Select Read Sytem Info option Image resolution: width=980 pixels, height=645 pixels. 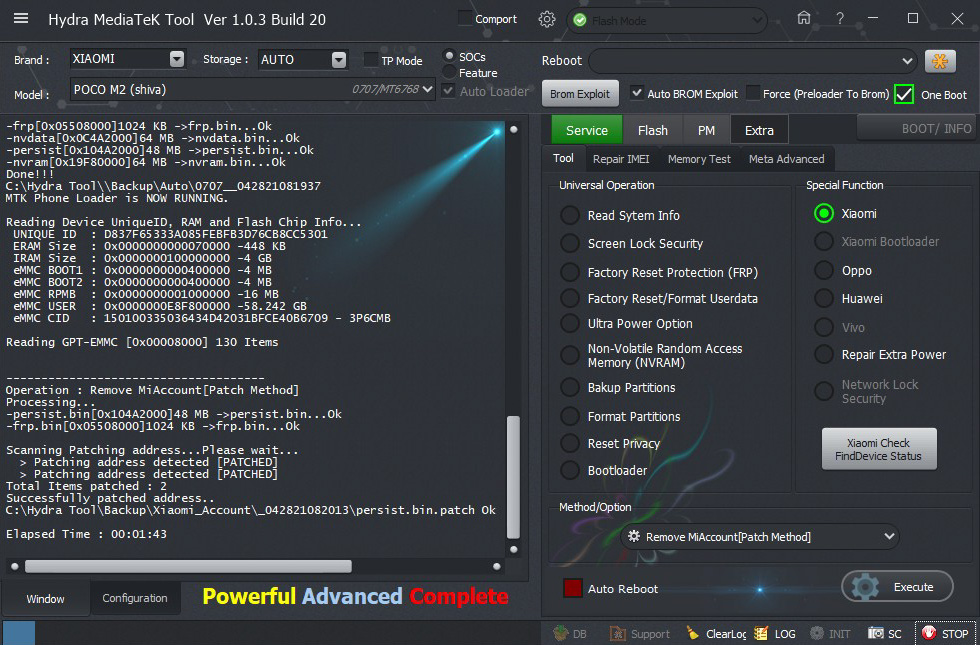click(569, 215)
